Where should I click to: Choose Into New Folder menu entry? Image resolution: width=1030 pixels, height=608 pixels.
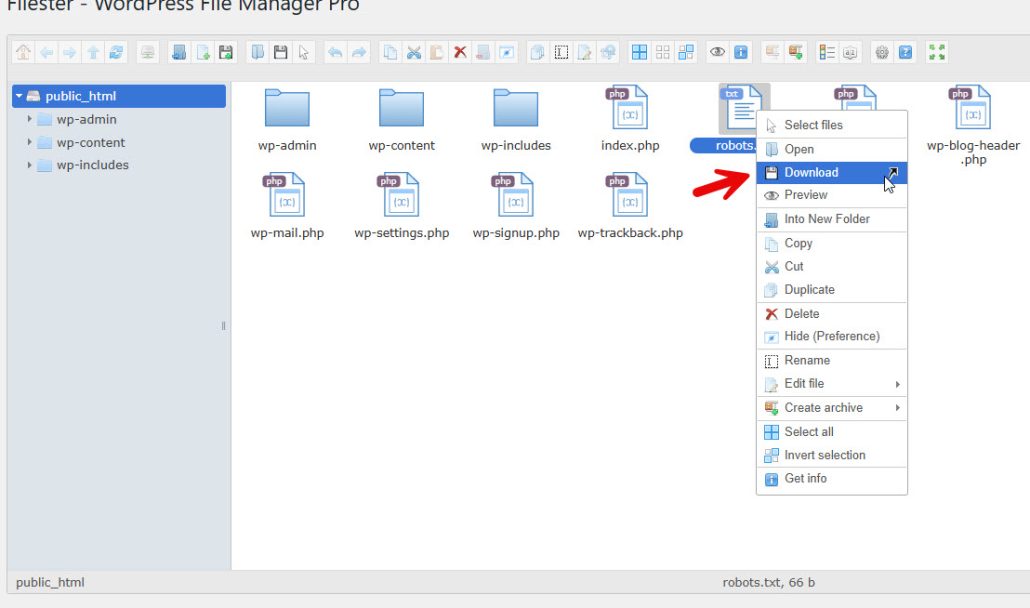(x=832, y=219)
